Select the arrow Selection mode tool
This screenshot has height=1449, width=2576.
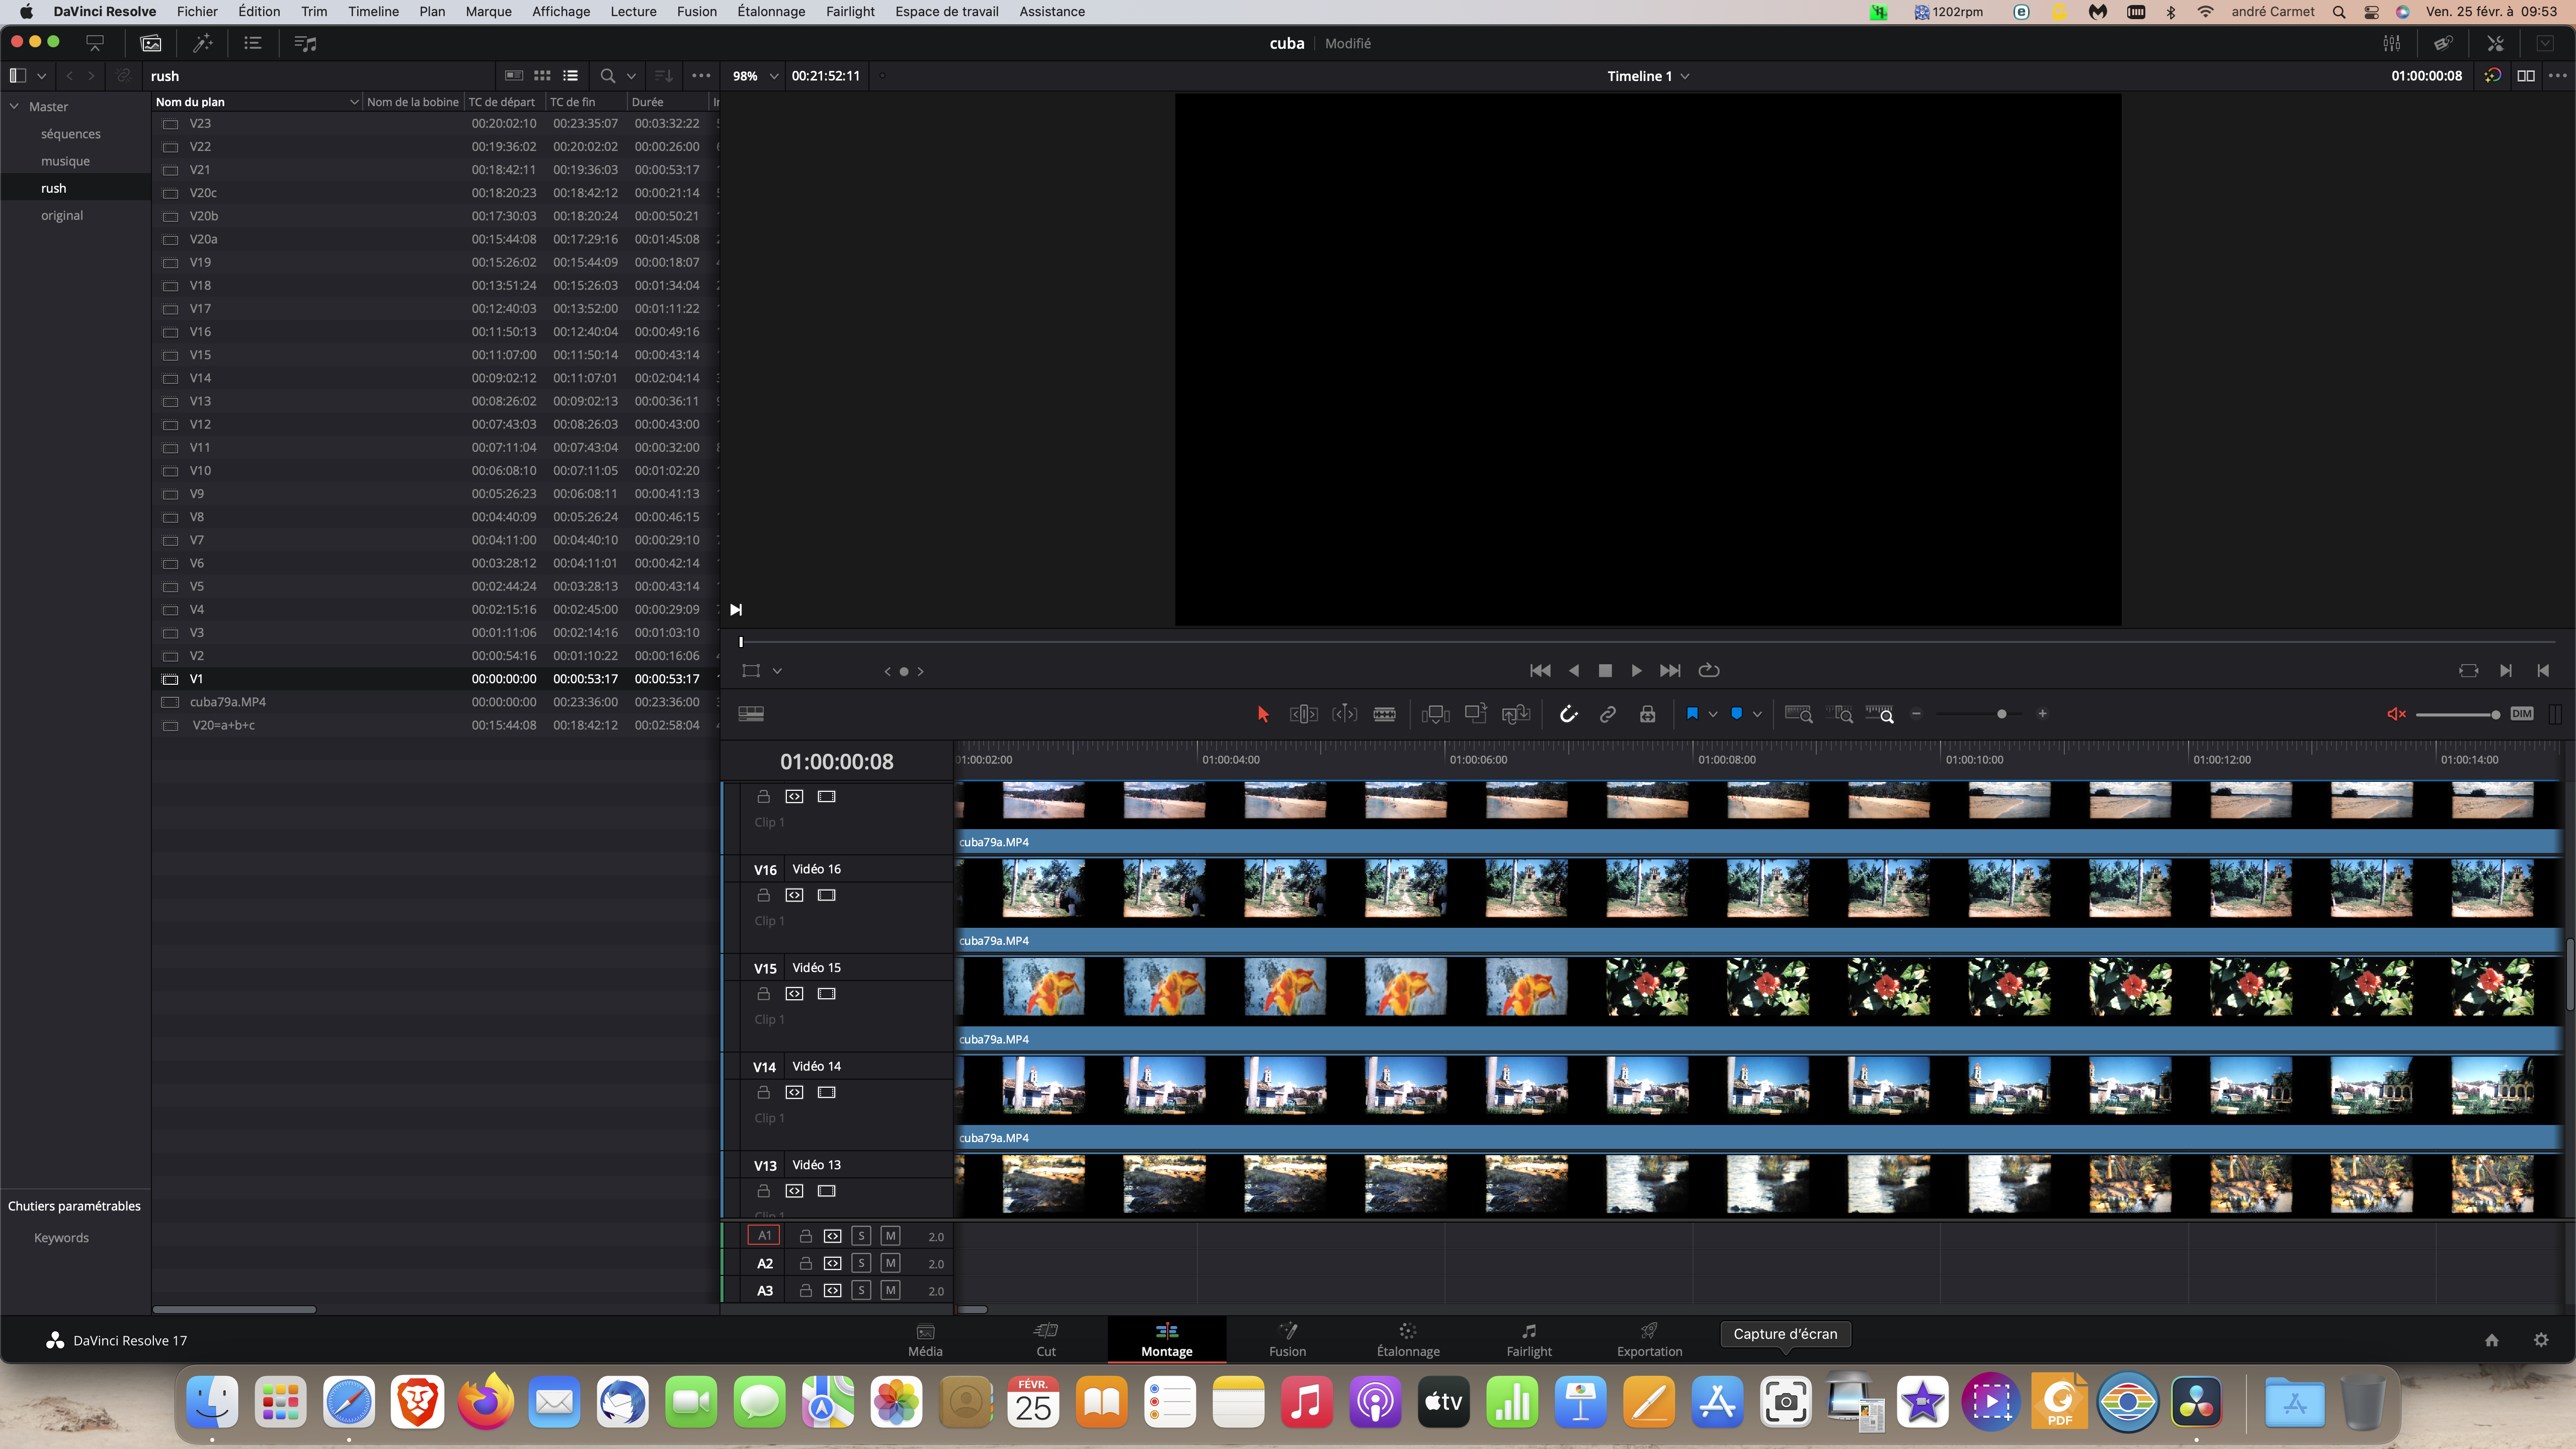pyautogui.click(x=1262, y=714)
